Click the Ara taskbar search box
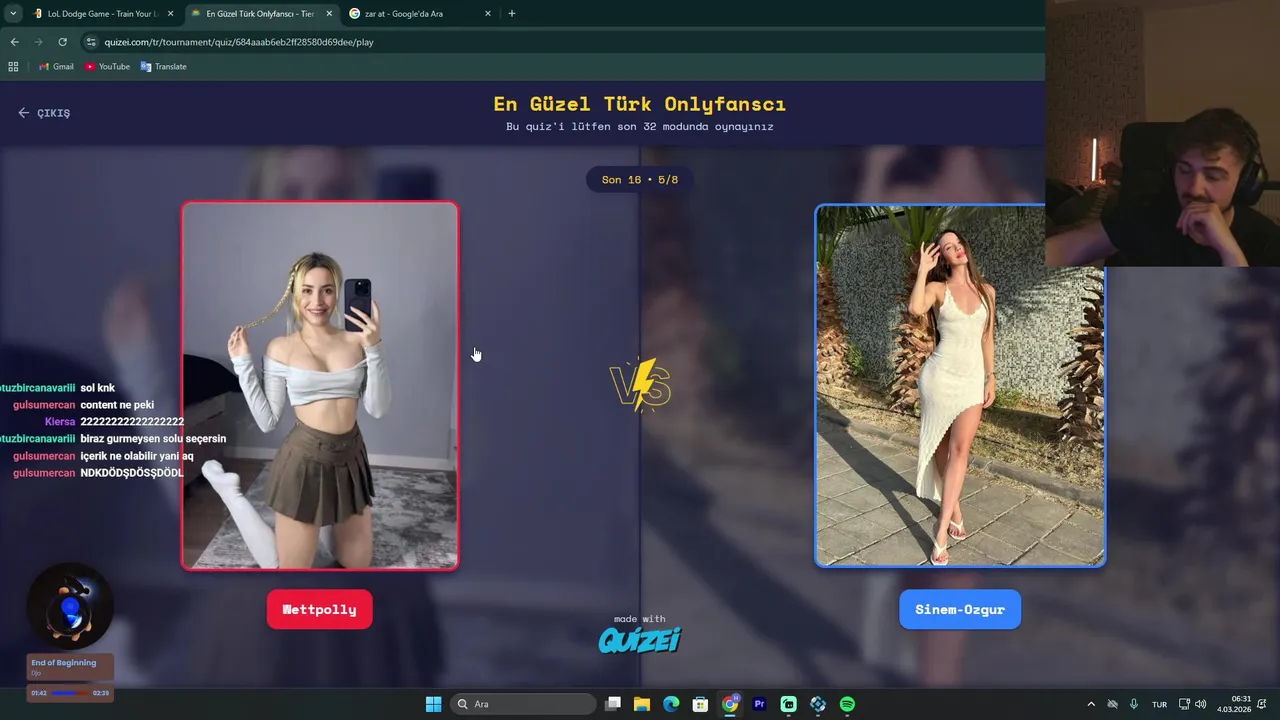The width and height of the screenshot is (1280, 720). (x=523, y=704)
